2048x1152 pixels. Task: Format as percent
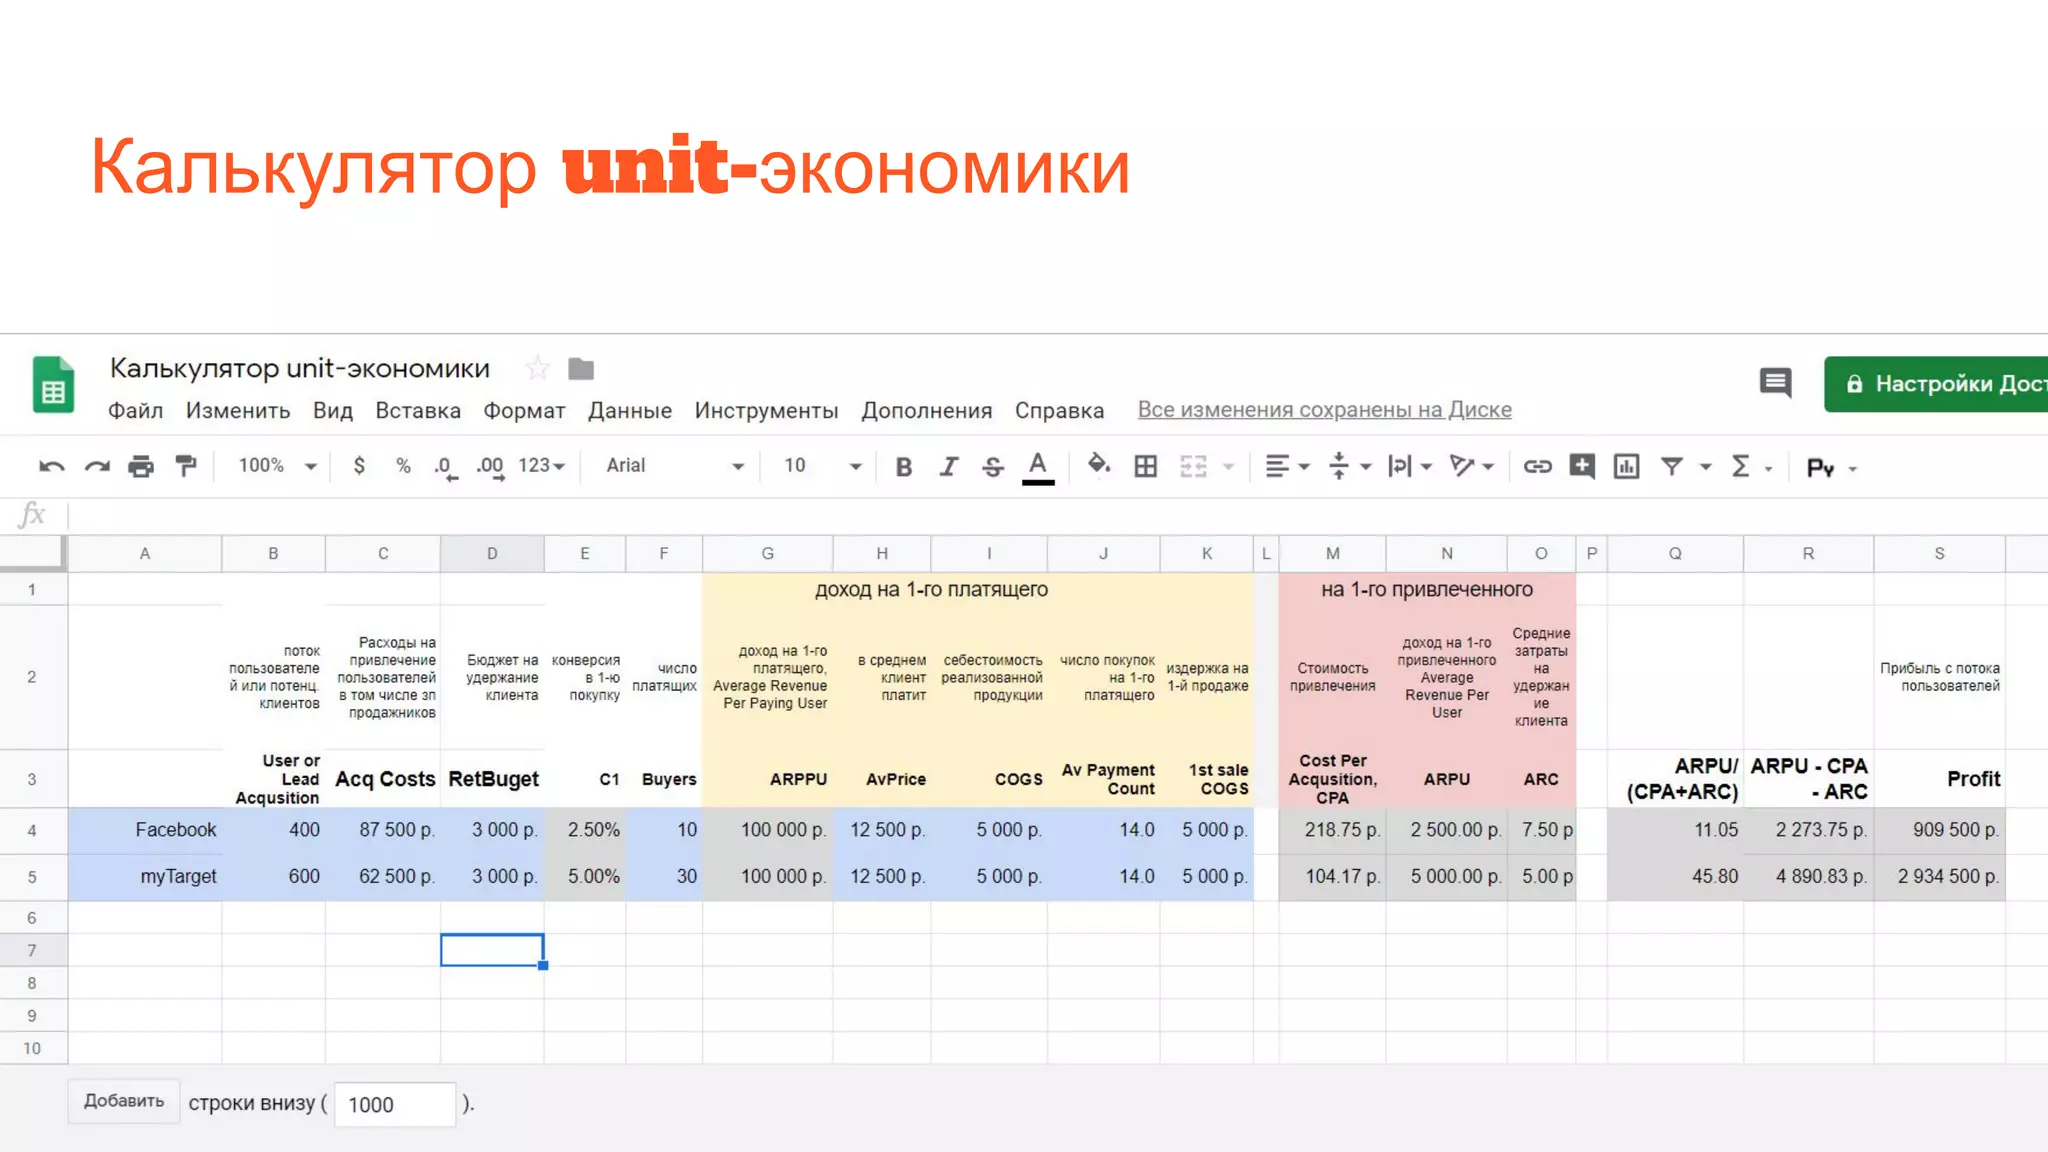click(x=403, y=466)
